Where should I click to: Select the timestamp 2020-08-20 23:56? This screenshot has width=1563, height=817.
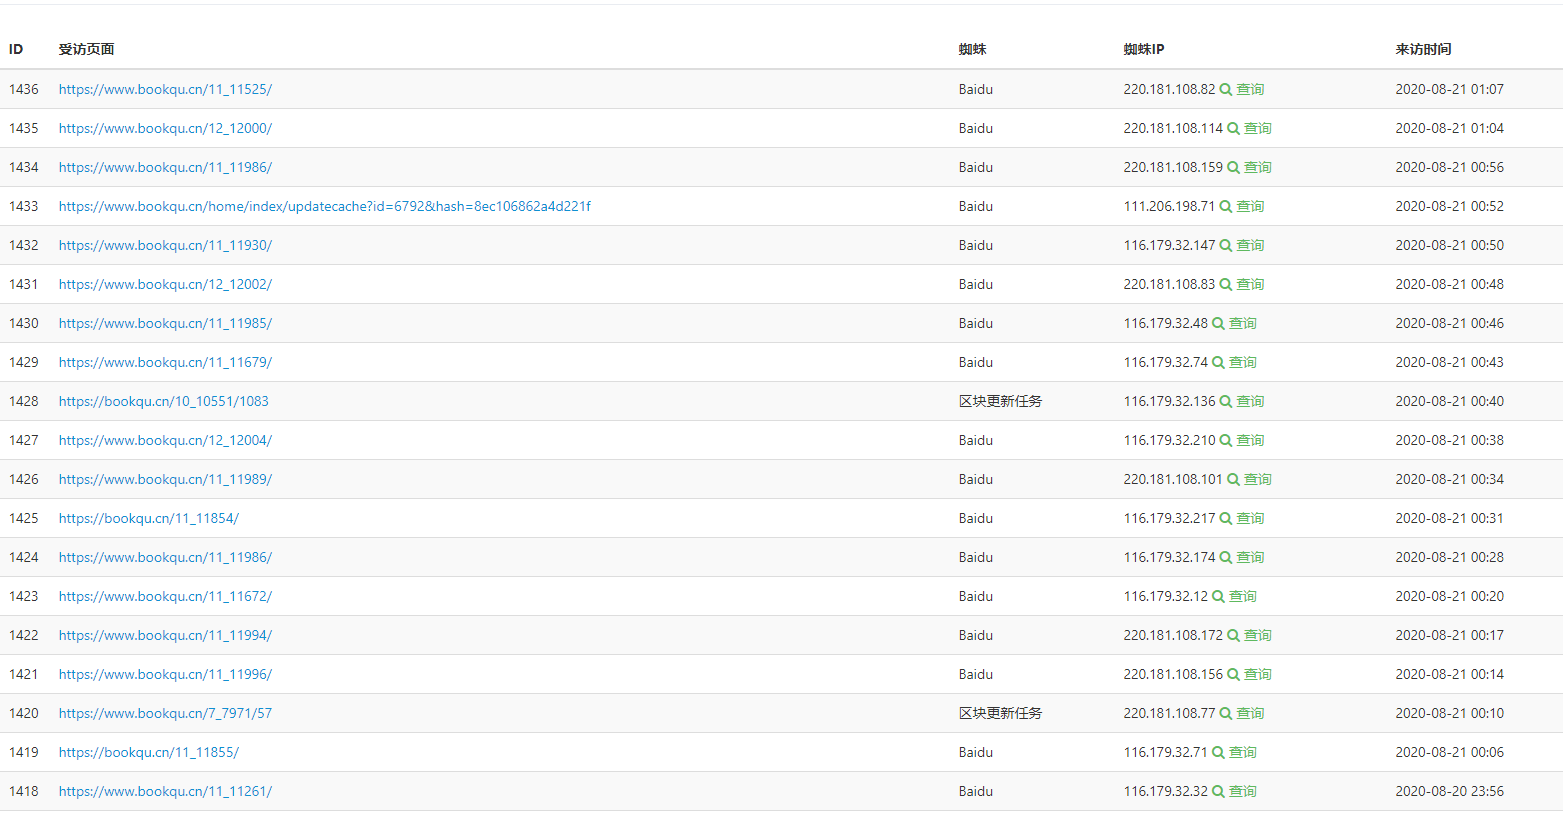[1450, 791]
